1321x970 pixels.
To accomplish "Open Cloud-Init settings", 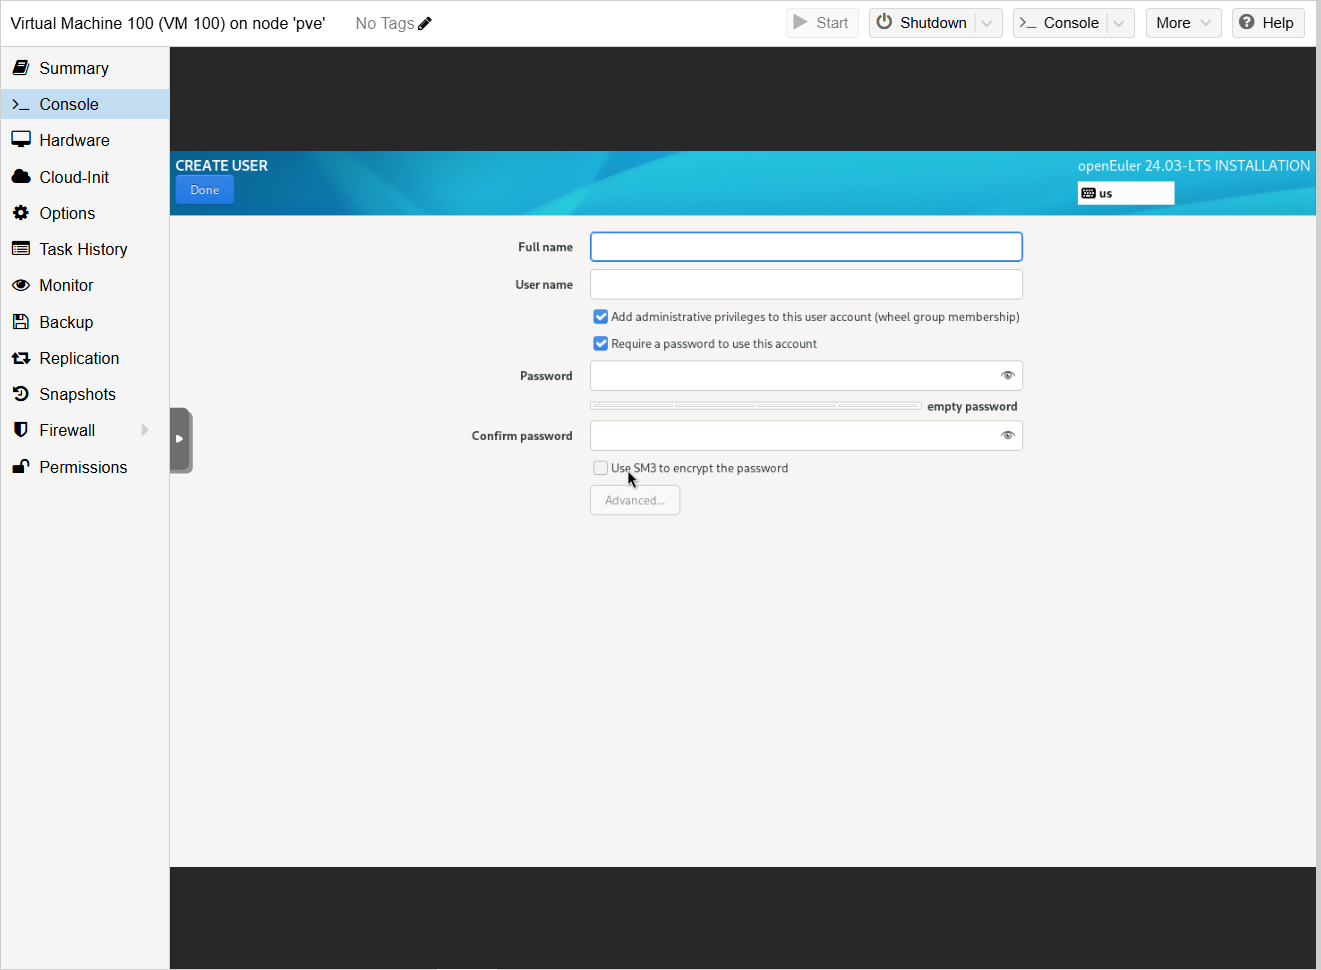I will pos(74,177).
